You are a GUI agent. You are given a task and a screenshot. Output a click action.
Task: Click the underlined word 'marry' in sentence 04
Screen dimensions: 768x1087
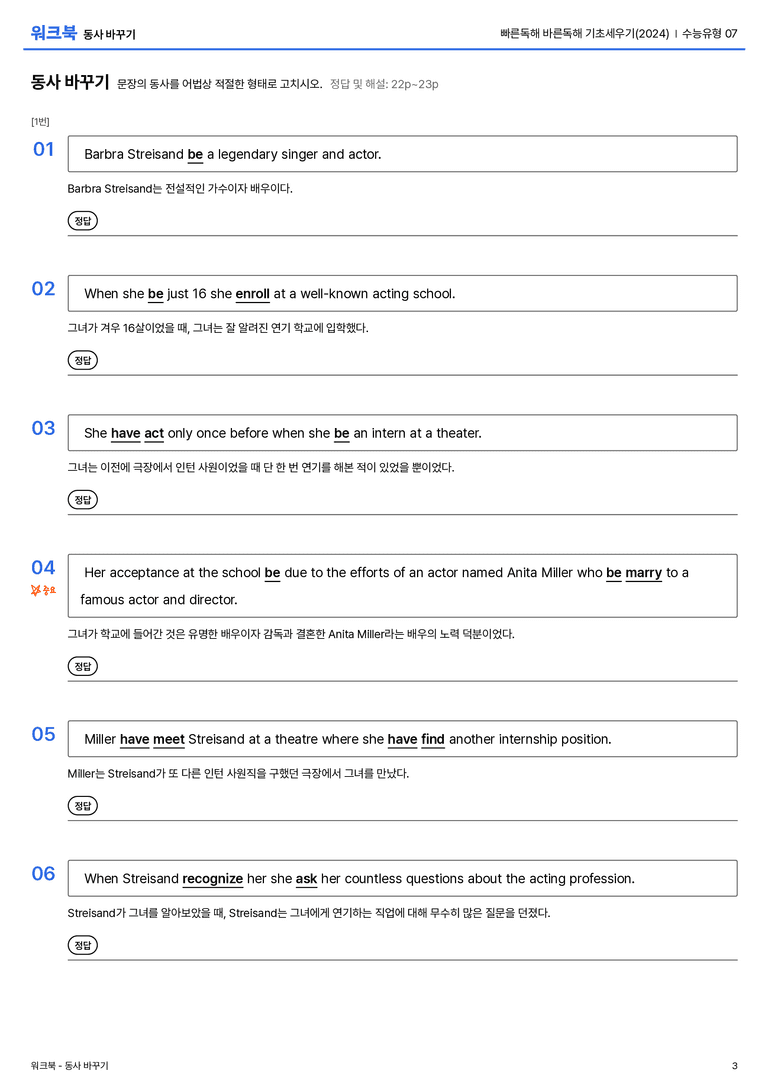(x=643, y=573)
